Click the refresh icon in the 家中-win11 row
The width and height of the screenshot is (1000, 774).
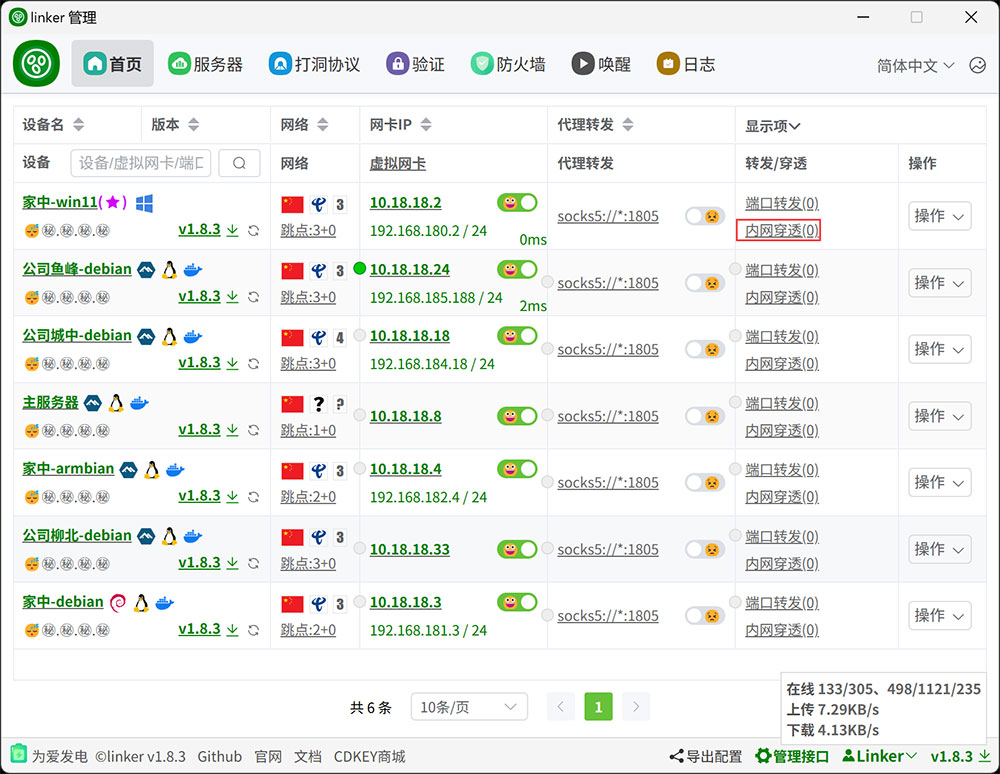[254, 230]
